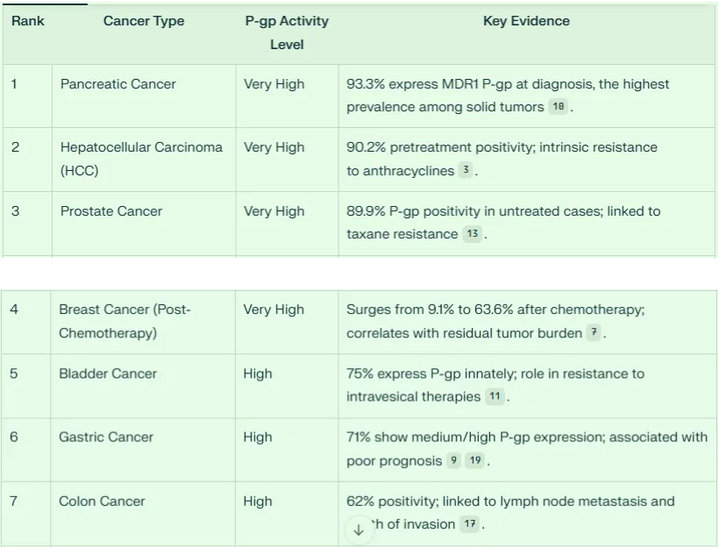Click citation 11 about intravesical therapies
The width and height of the screenshot is (719, 548).
point(494,397)
